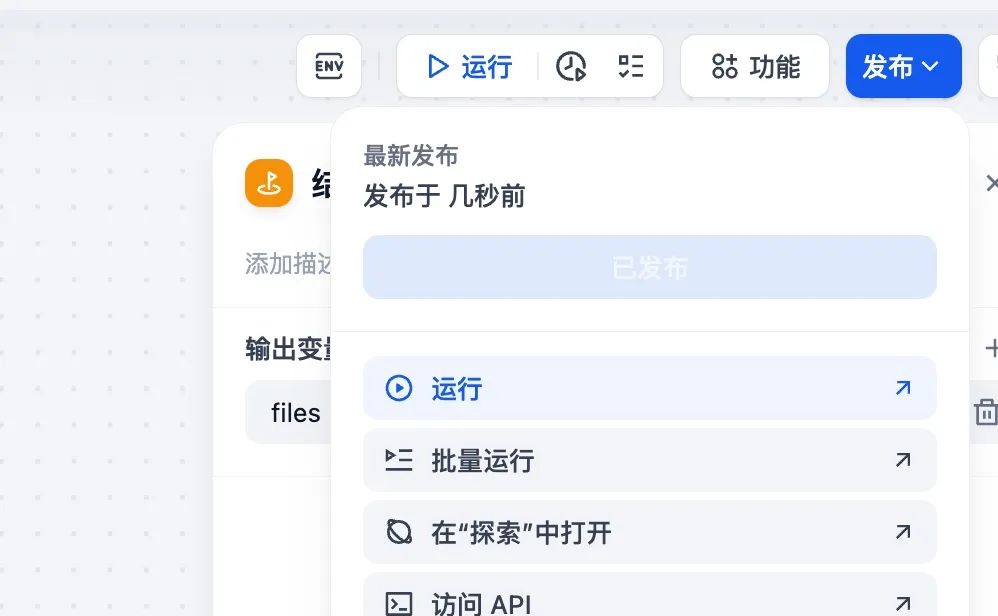The height and width of the screenshot is (616, 998).
Task: Click the compass icon beside 在"探索"中打开
Action: point(400,533)
